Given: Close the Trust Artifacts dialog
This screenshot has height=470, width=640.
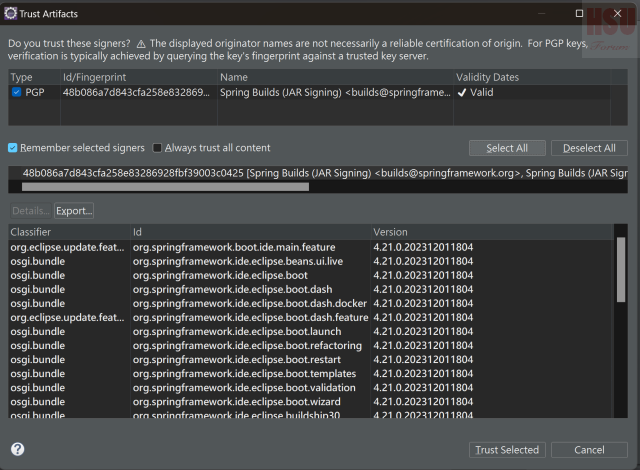Looking at the screenshot, I should pos(618,12).
